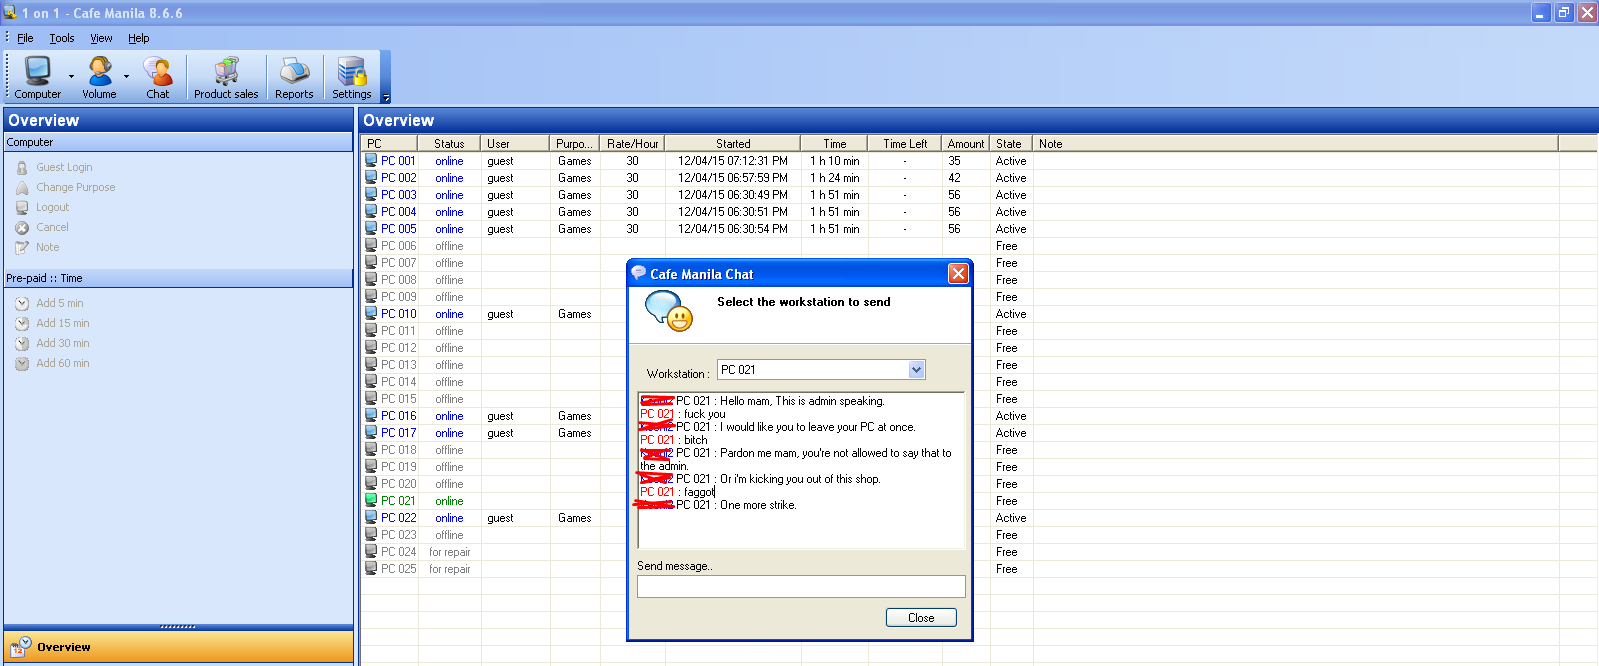Select the PC 022 row
Image resolution: width=1599 pixels, height=666 pixels.
pyautogui.click(x=978, y=518)
